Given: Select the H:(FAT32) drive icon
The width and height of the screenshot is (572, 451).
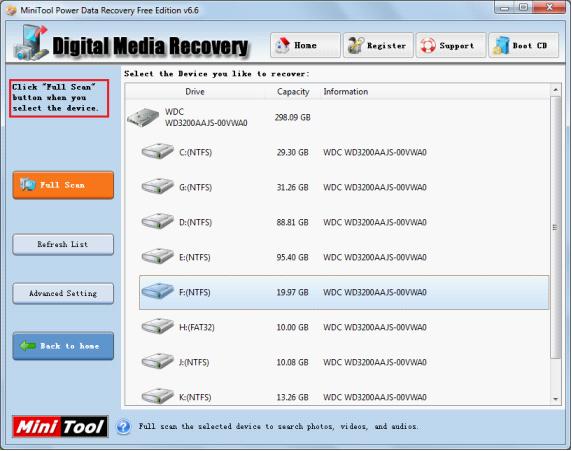Looking at the screenshot, I should 158,326.
